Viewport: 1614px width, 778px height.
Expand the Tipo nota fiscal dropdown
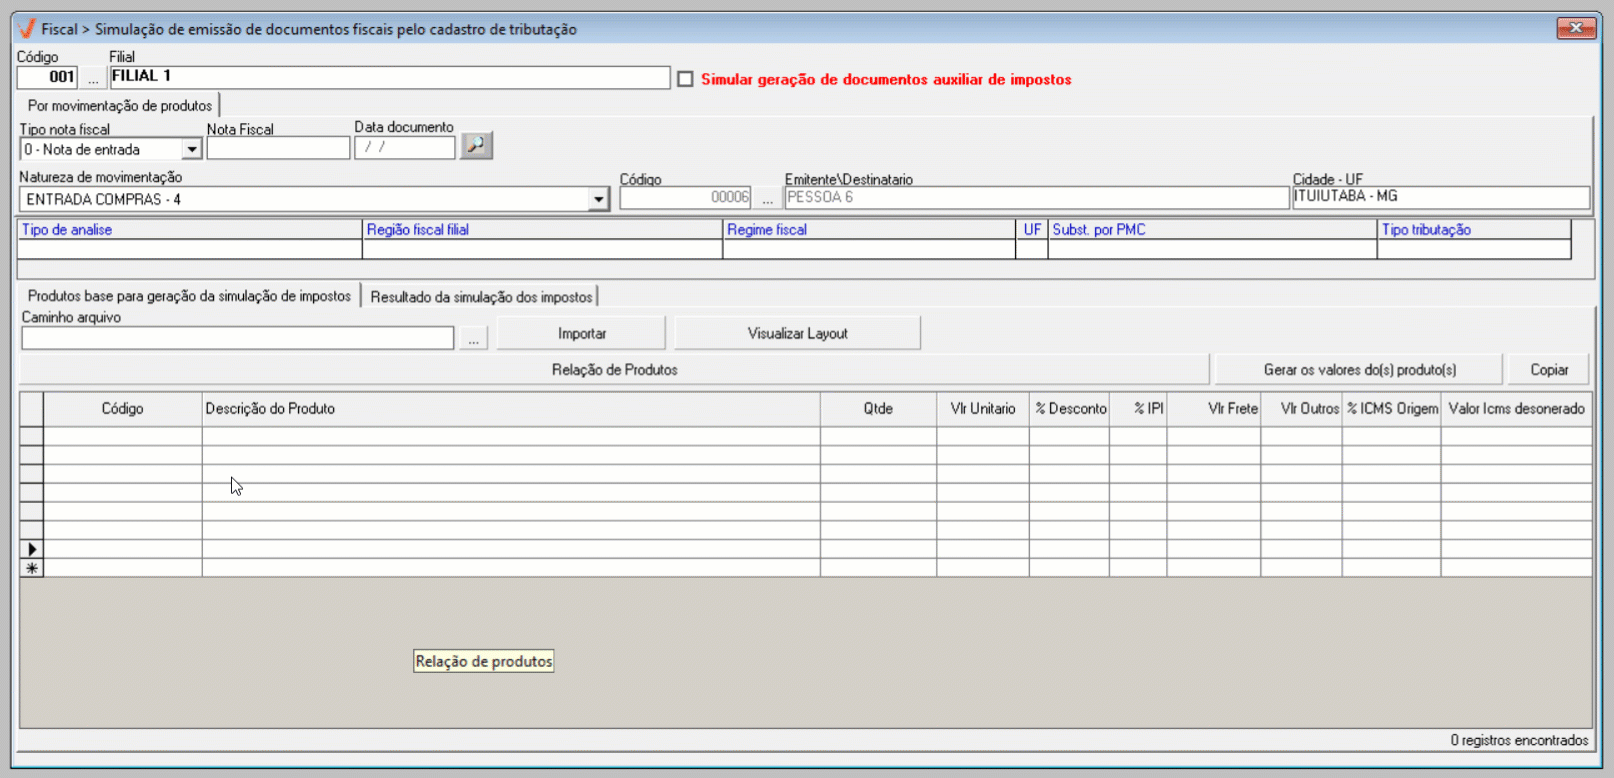[191, 150]
